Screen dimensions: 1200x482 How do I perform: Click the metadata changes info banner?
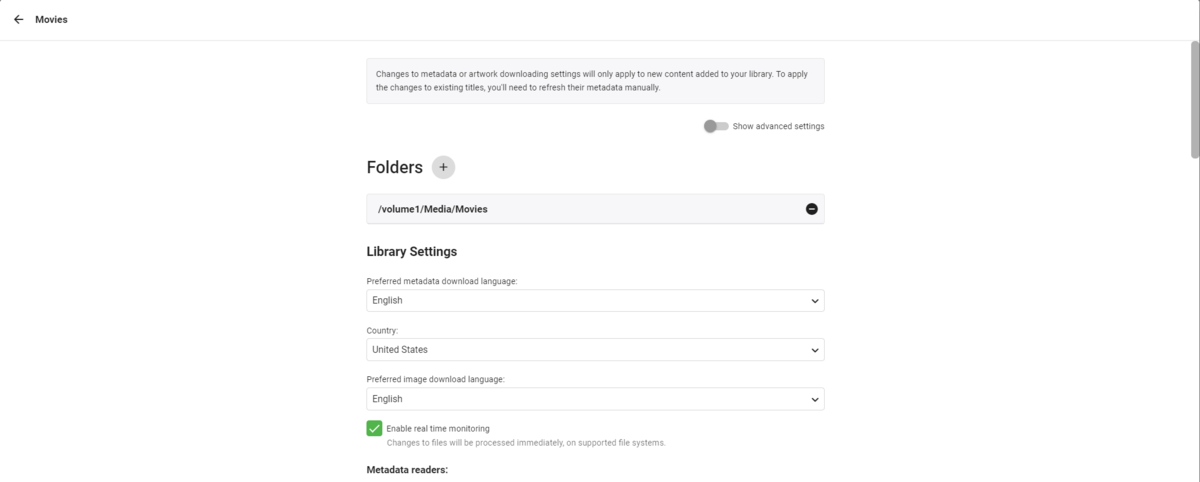point(595,81)
